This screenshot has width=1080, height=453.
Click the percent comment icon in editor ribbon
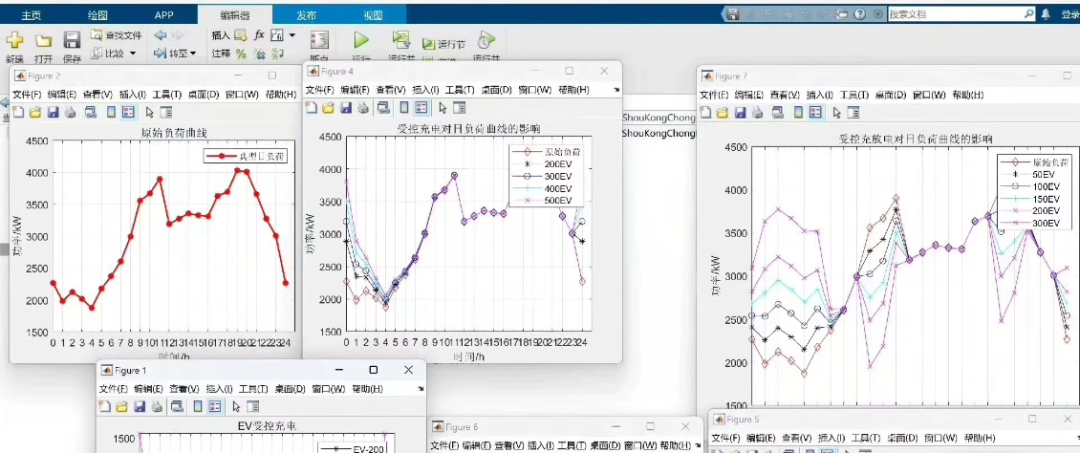pos(241,53)
